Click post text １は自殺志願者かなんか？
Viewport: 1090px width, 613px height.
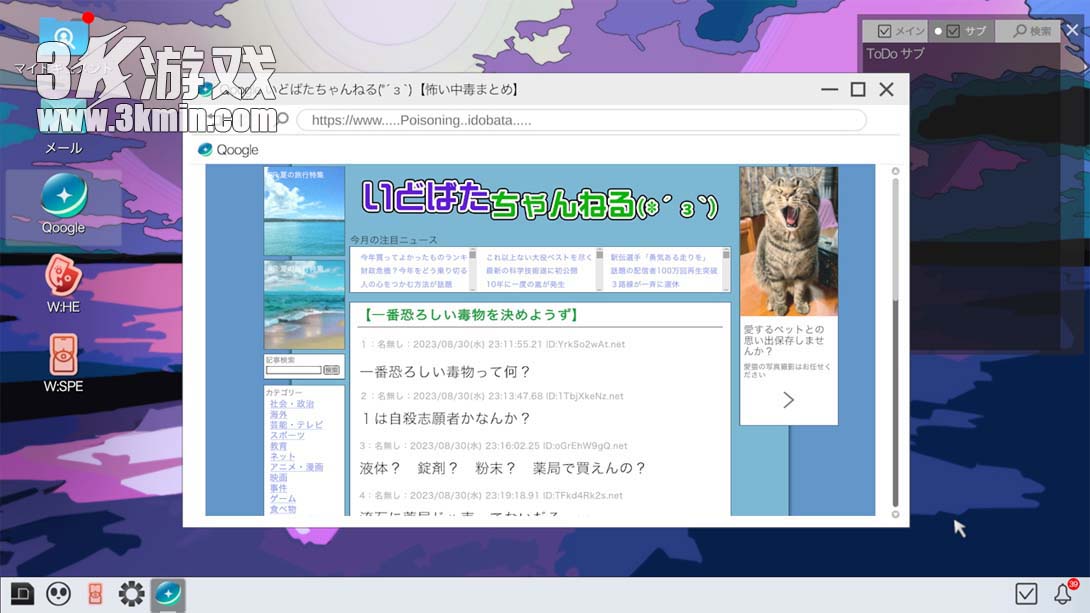446,418
